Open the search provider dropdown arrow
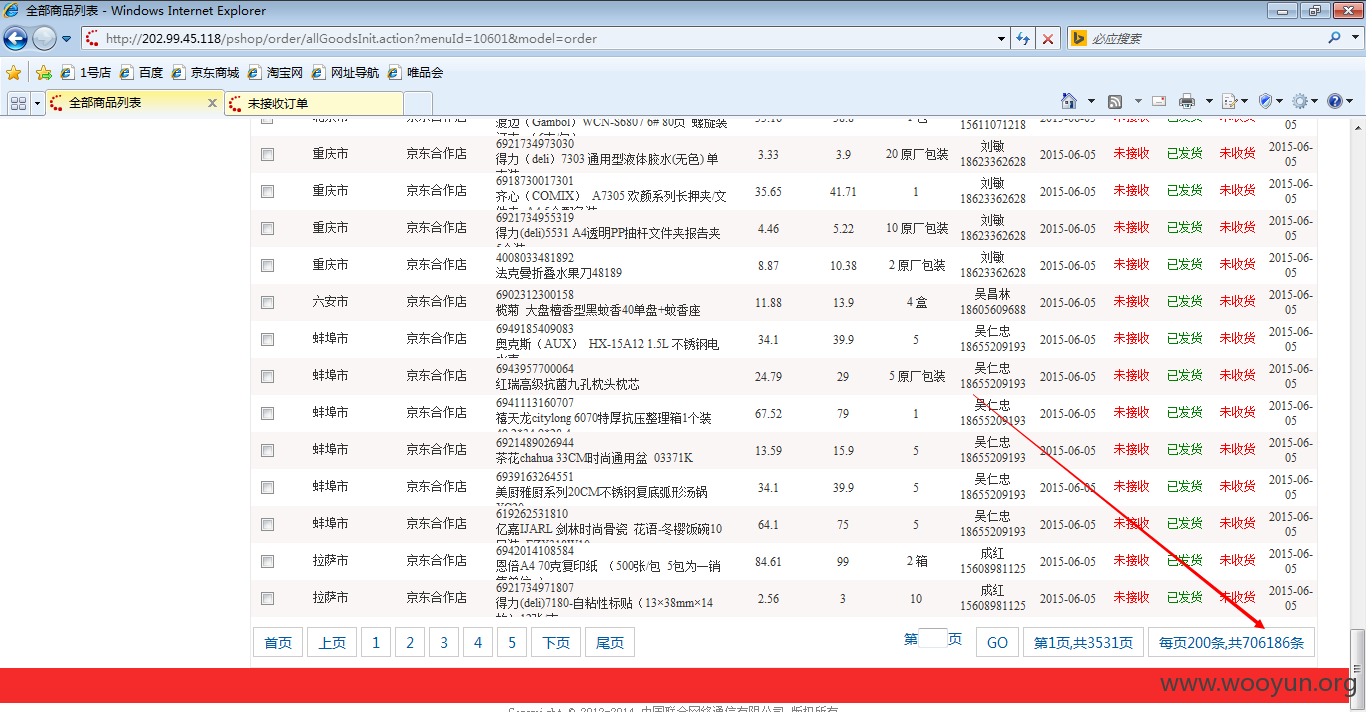The height and width of the screenshot is (712, 1366). (x=1354, y=38)
